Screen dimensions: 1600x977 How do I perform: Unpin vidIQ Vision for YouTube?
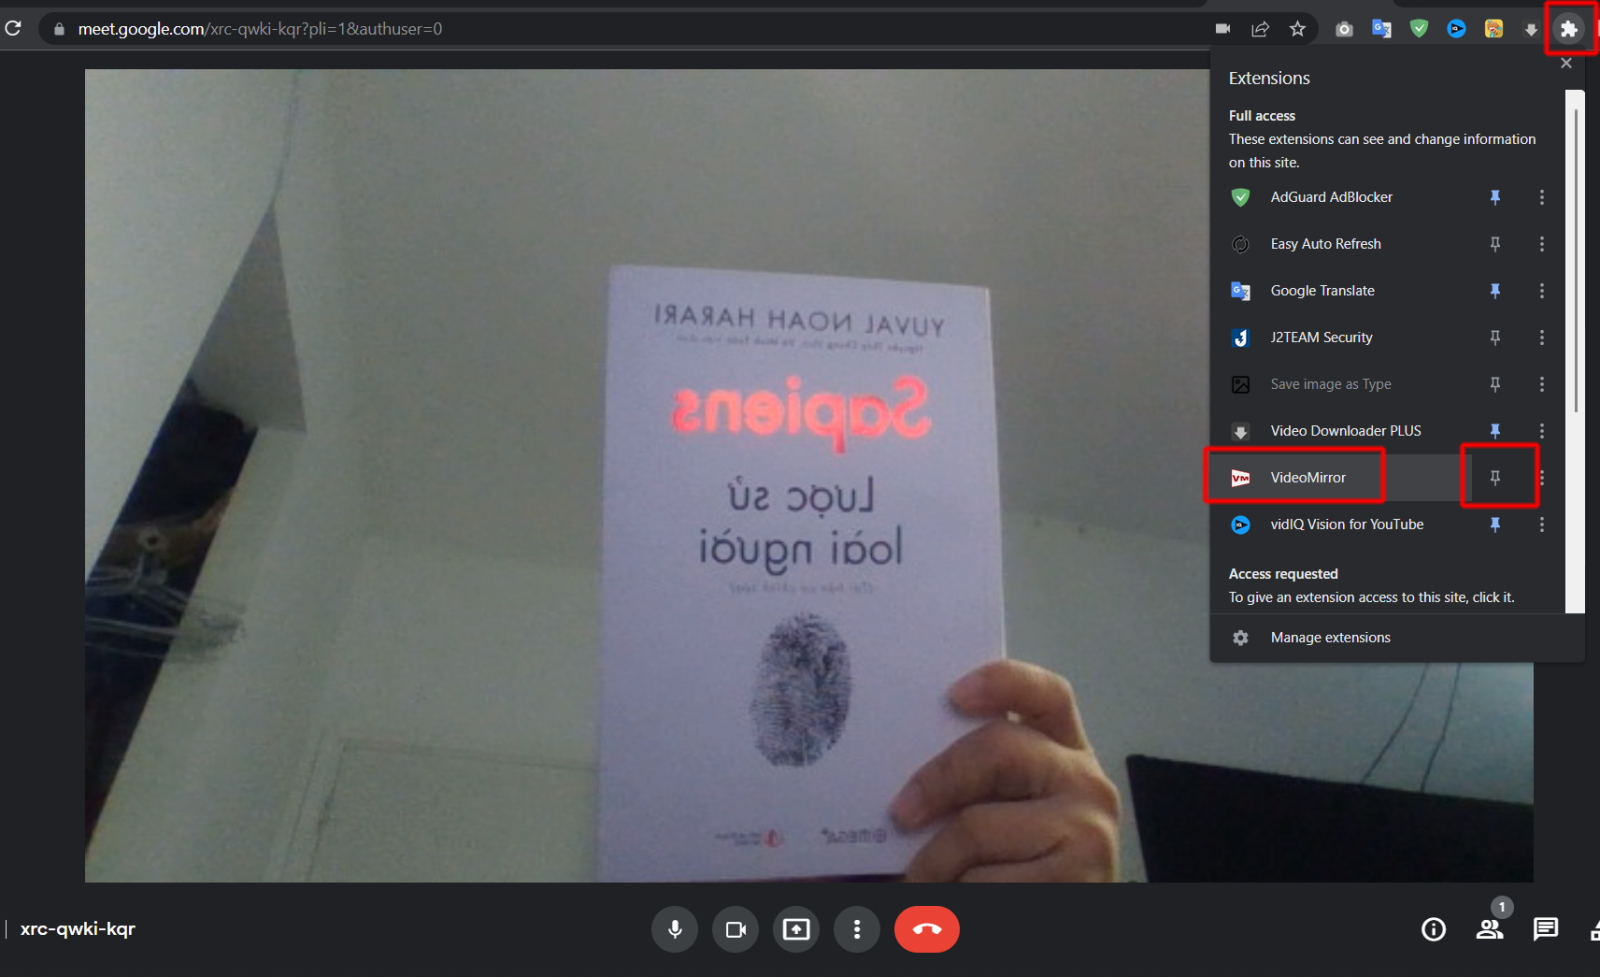pyautogui.click(x=1495, y=525)
